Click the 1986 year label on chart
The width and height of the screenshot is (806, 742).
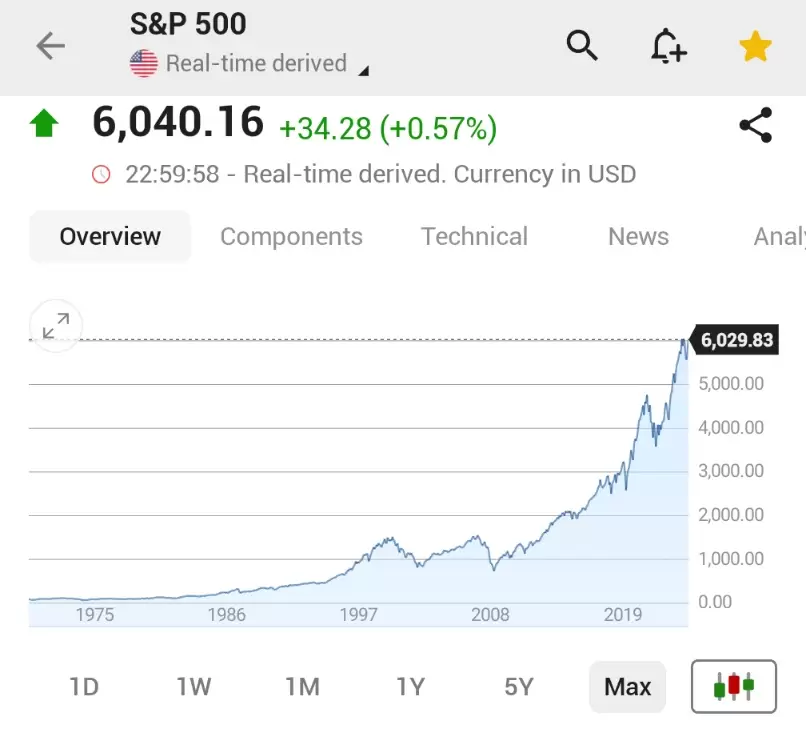pos(227,614)
